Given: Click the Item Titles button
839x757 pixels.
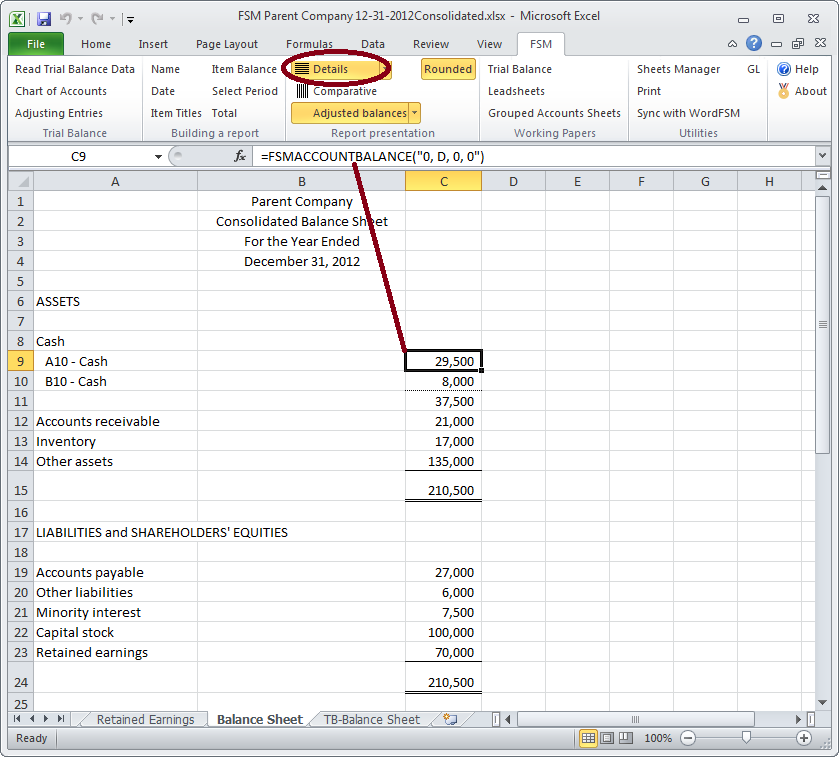Looking at the screenshot, I should [176, 113].
